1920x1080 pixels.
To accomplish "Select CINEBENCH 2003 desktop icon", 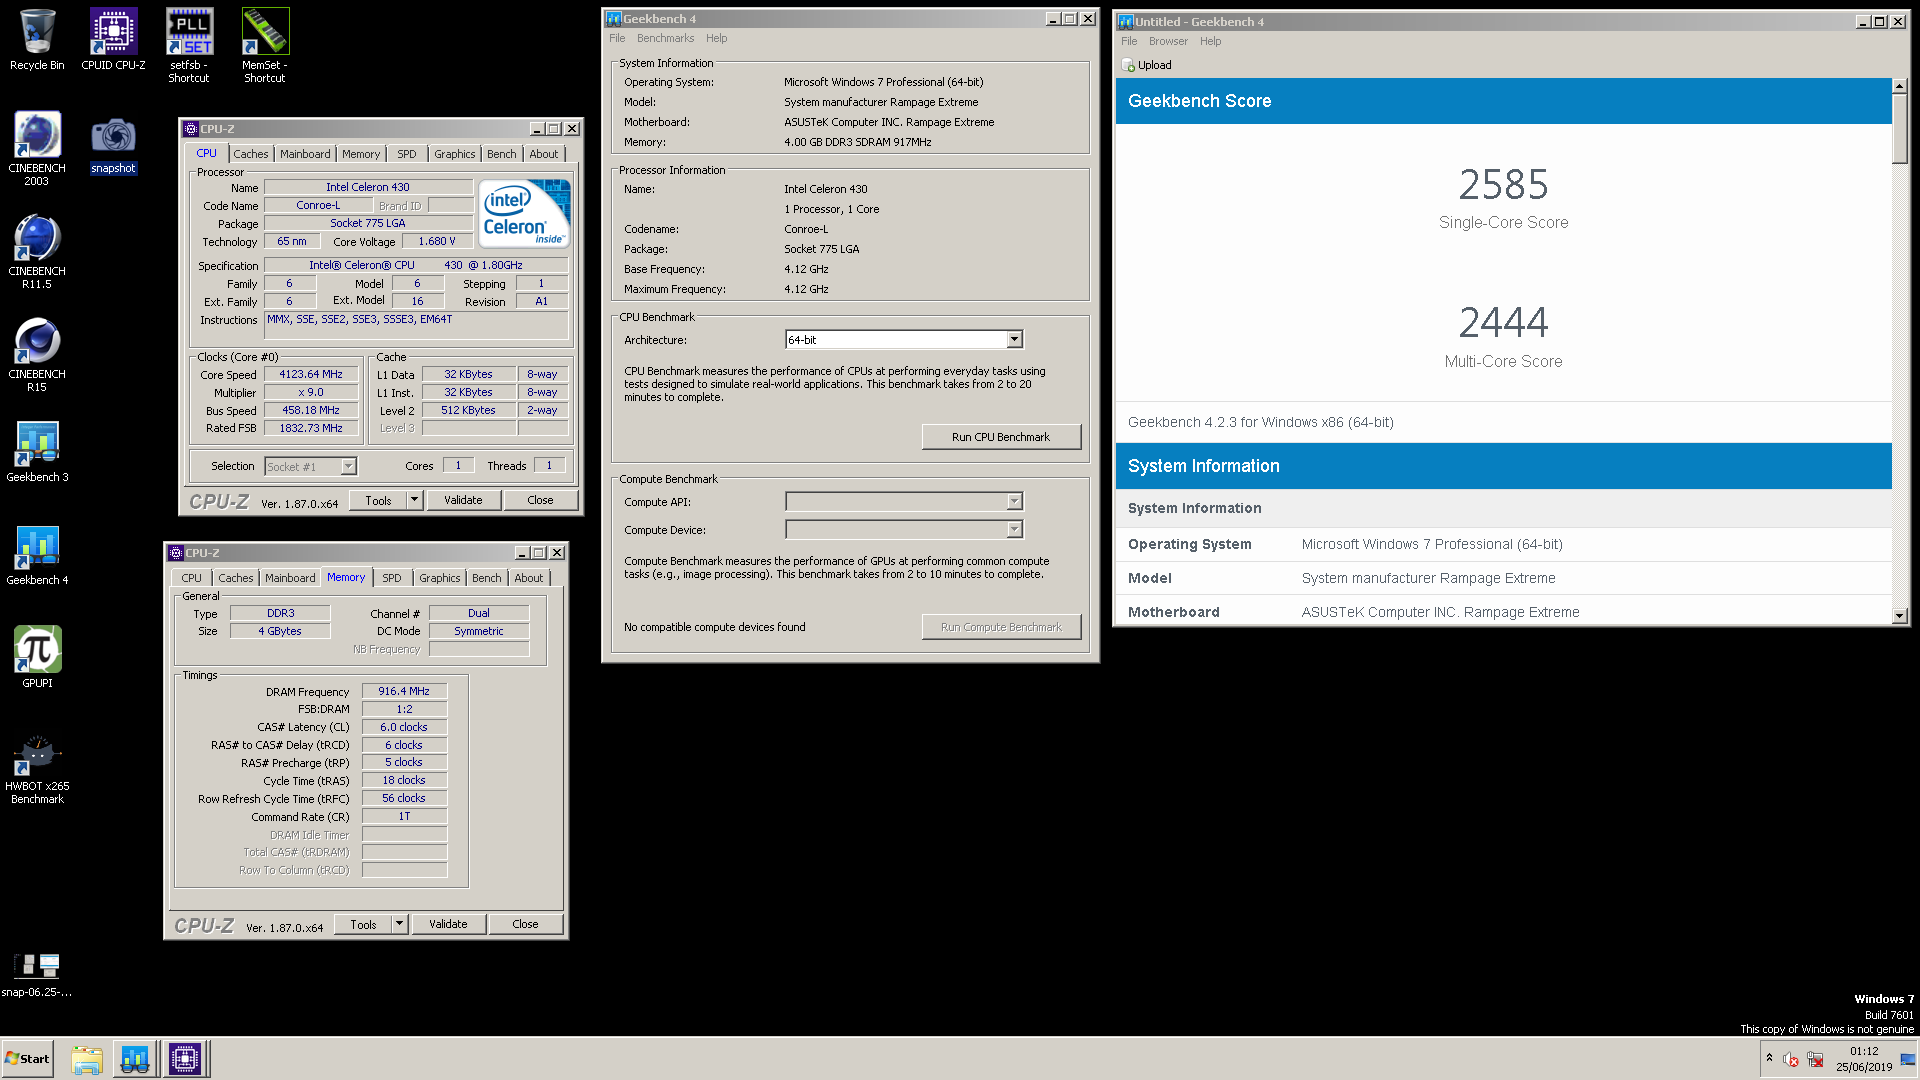I will 37,149.
